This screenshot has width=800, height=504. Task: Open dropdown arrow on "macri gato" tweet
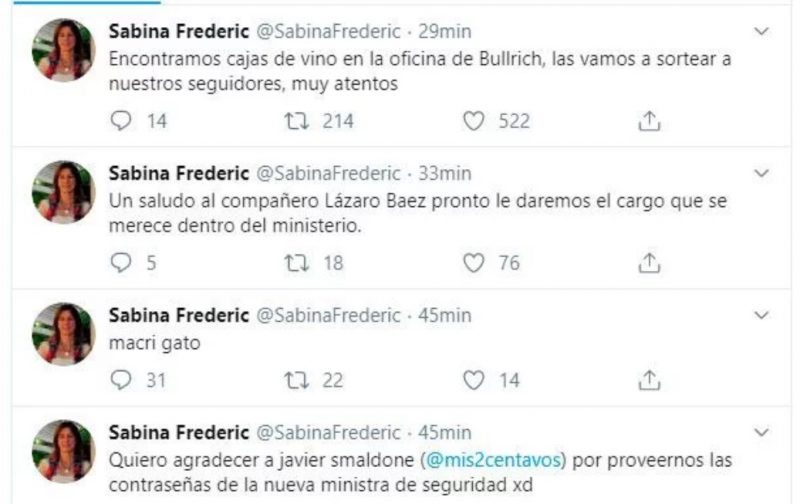click(762, 315)
